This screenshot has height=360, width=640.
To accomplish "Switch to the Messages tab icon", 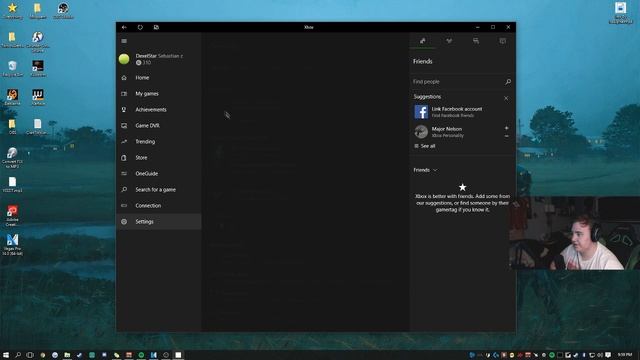I will click(476, 41).
